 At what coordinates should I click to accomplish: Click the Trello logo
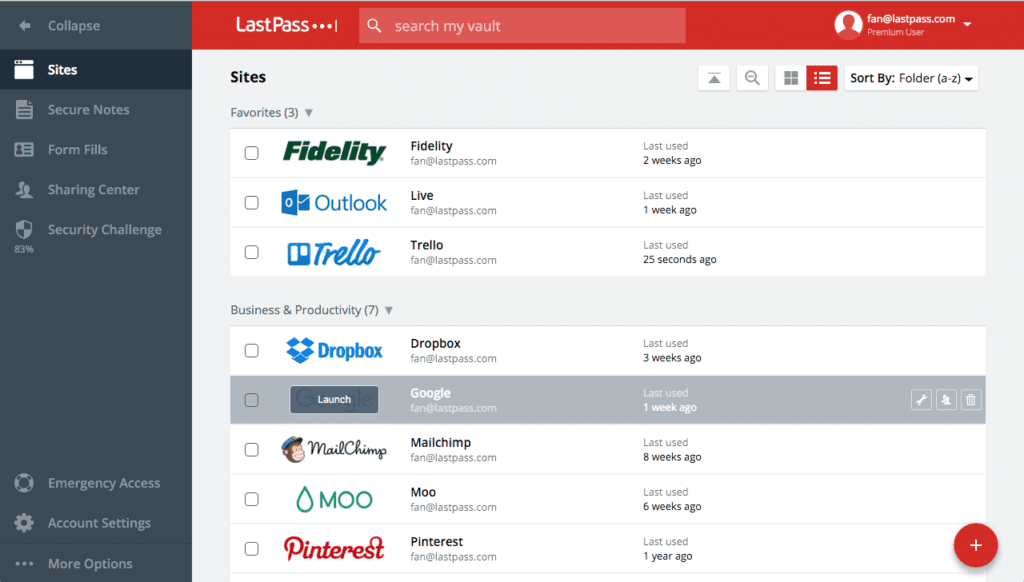tap(334, 253)
